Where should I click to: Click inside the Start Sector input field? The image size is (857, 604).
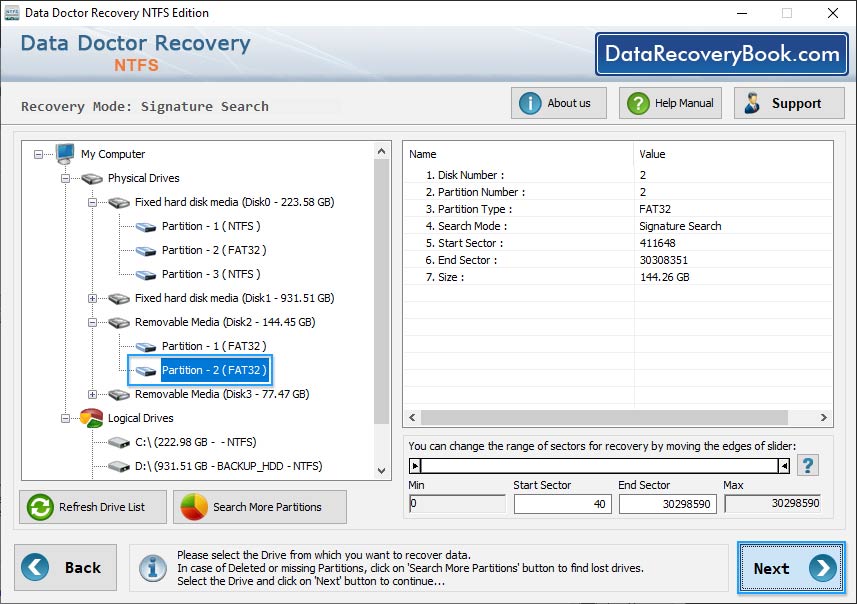(x=562, y=504)
